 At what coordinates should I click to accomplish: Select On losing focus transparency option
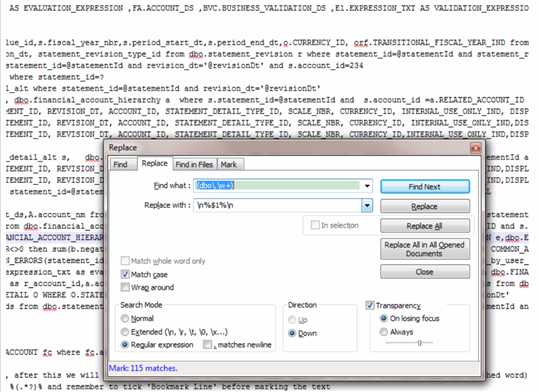383,318
